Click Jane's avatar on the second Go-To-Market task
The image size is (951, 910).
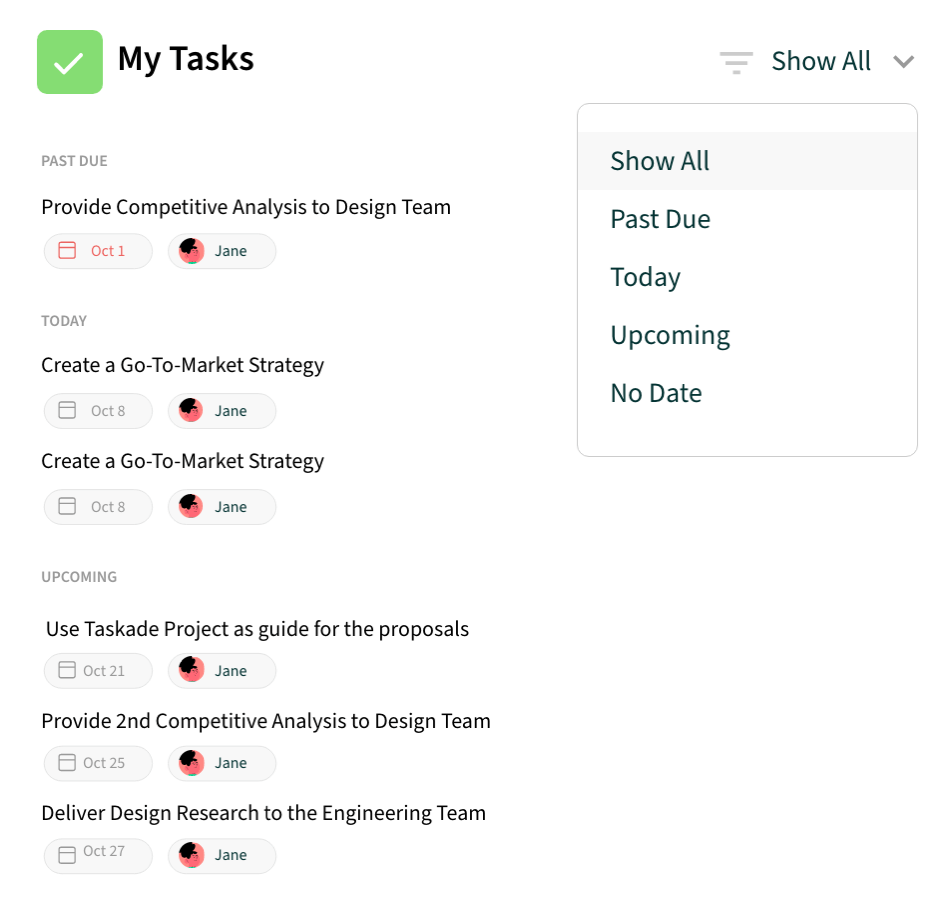[x=190, y=506]
